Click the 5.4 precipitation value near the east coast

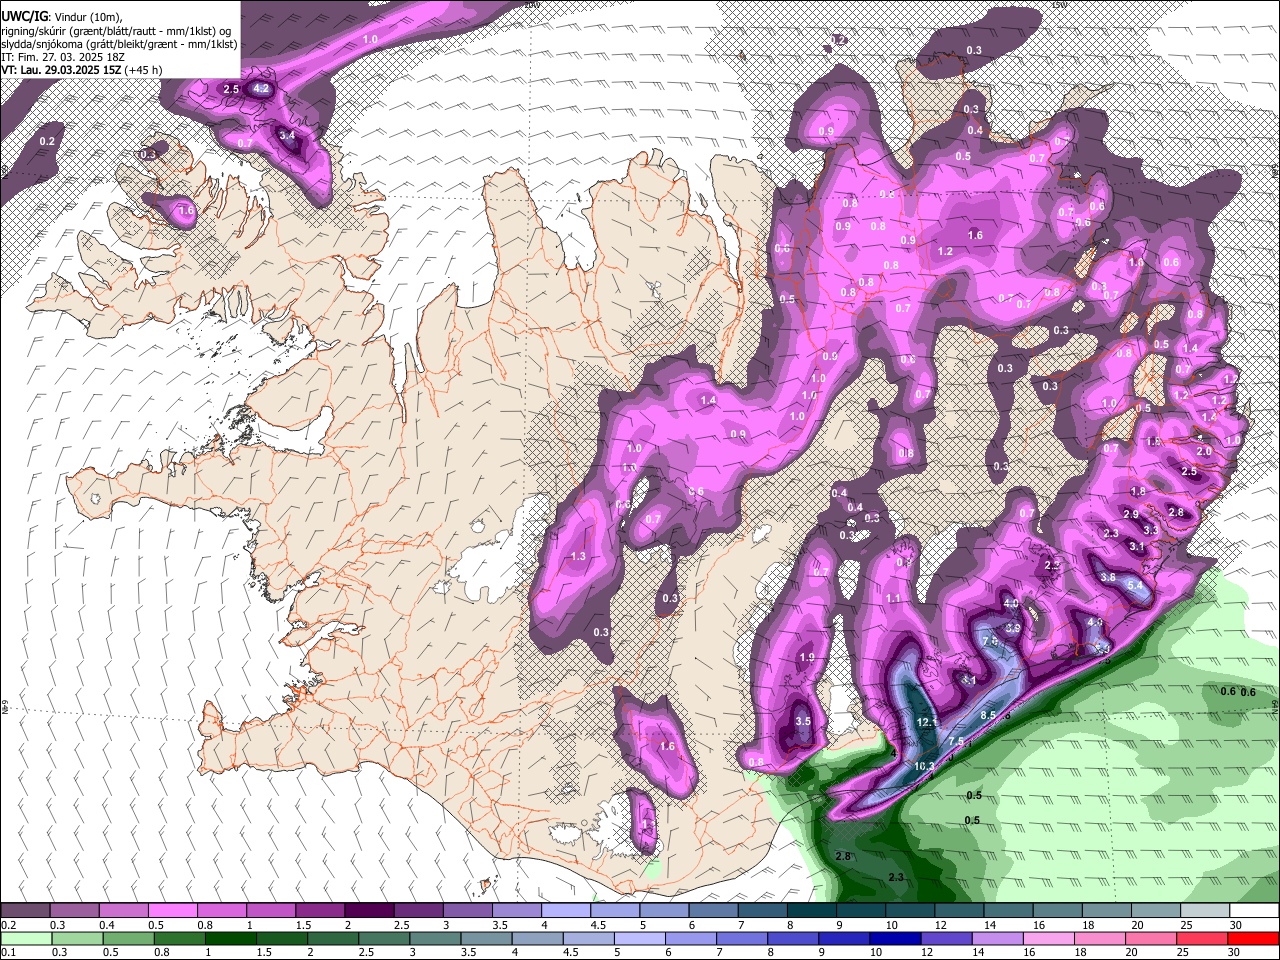(x=1134, y=585)
